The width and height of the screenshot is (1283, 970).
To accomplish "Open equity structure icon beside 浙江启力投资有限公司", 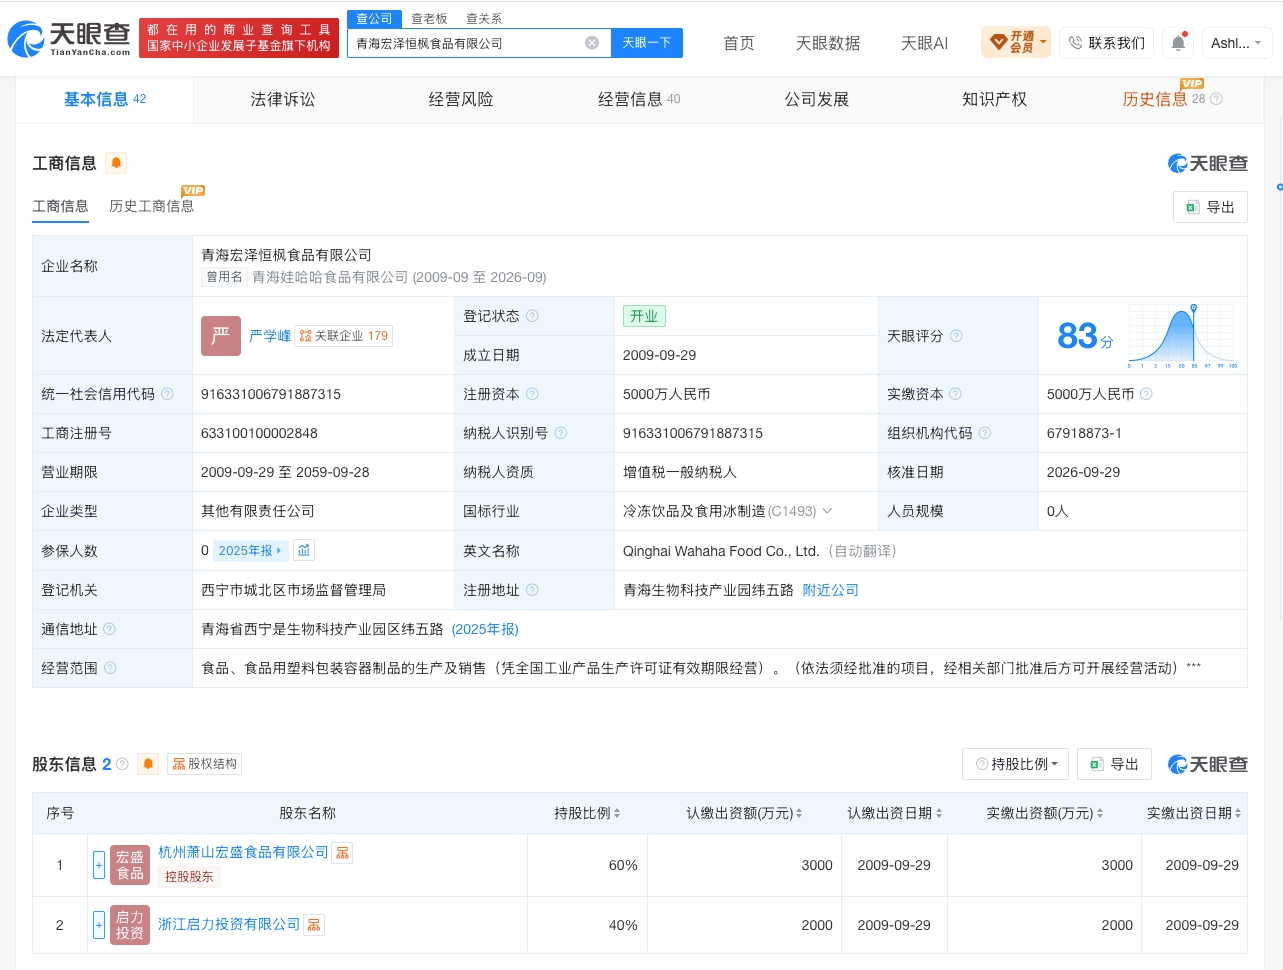I will [314, 925].
